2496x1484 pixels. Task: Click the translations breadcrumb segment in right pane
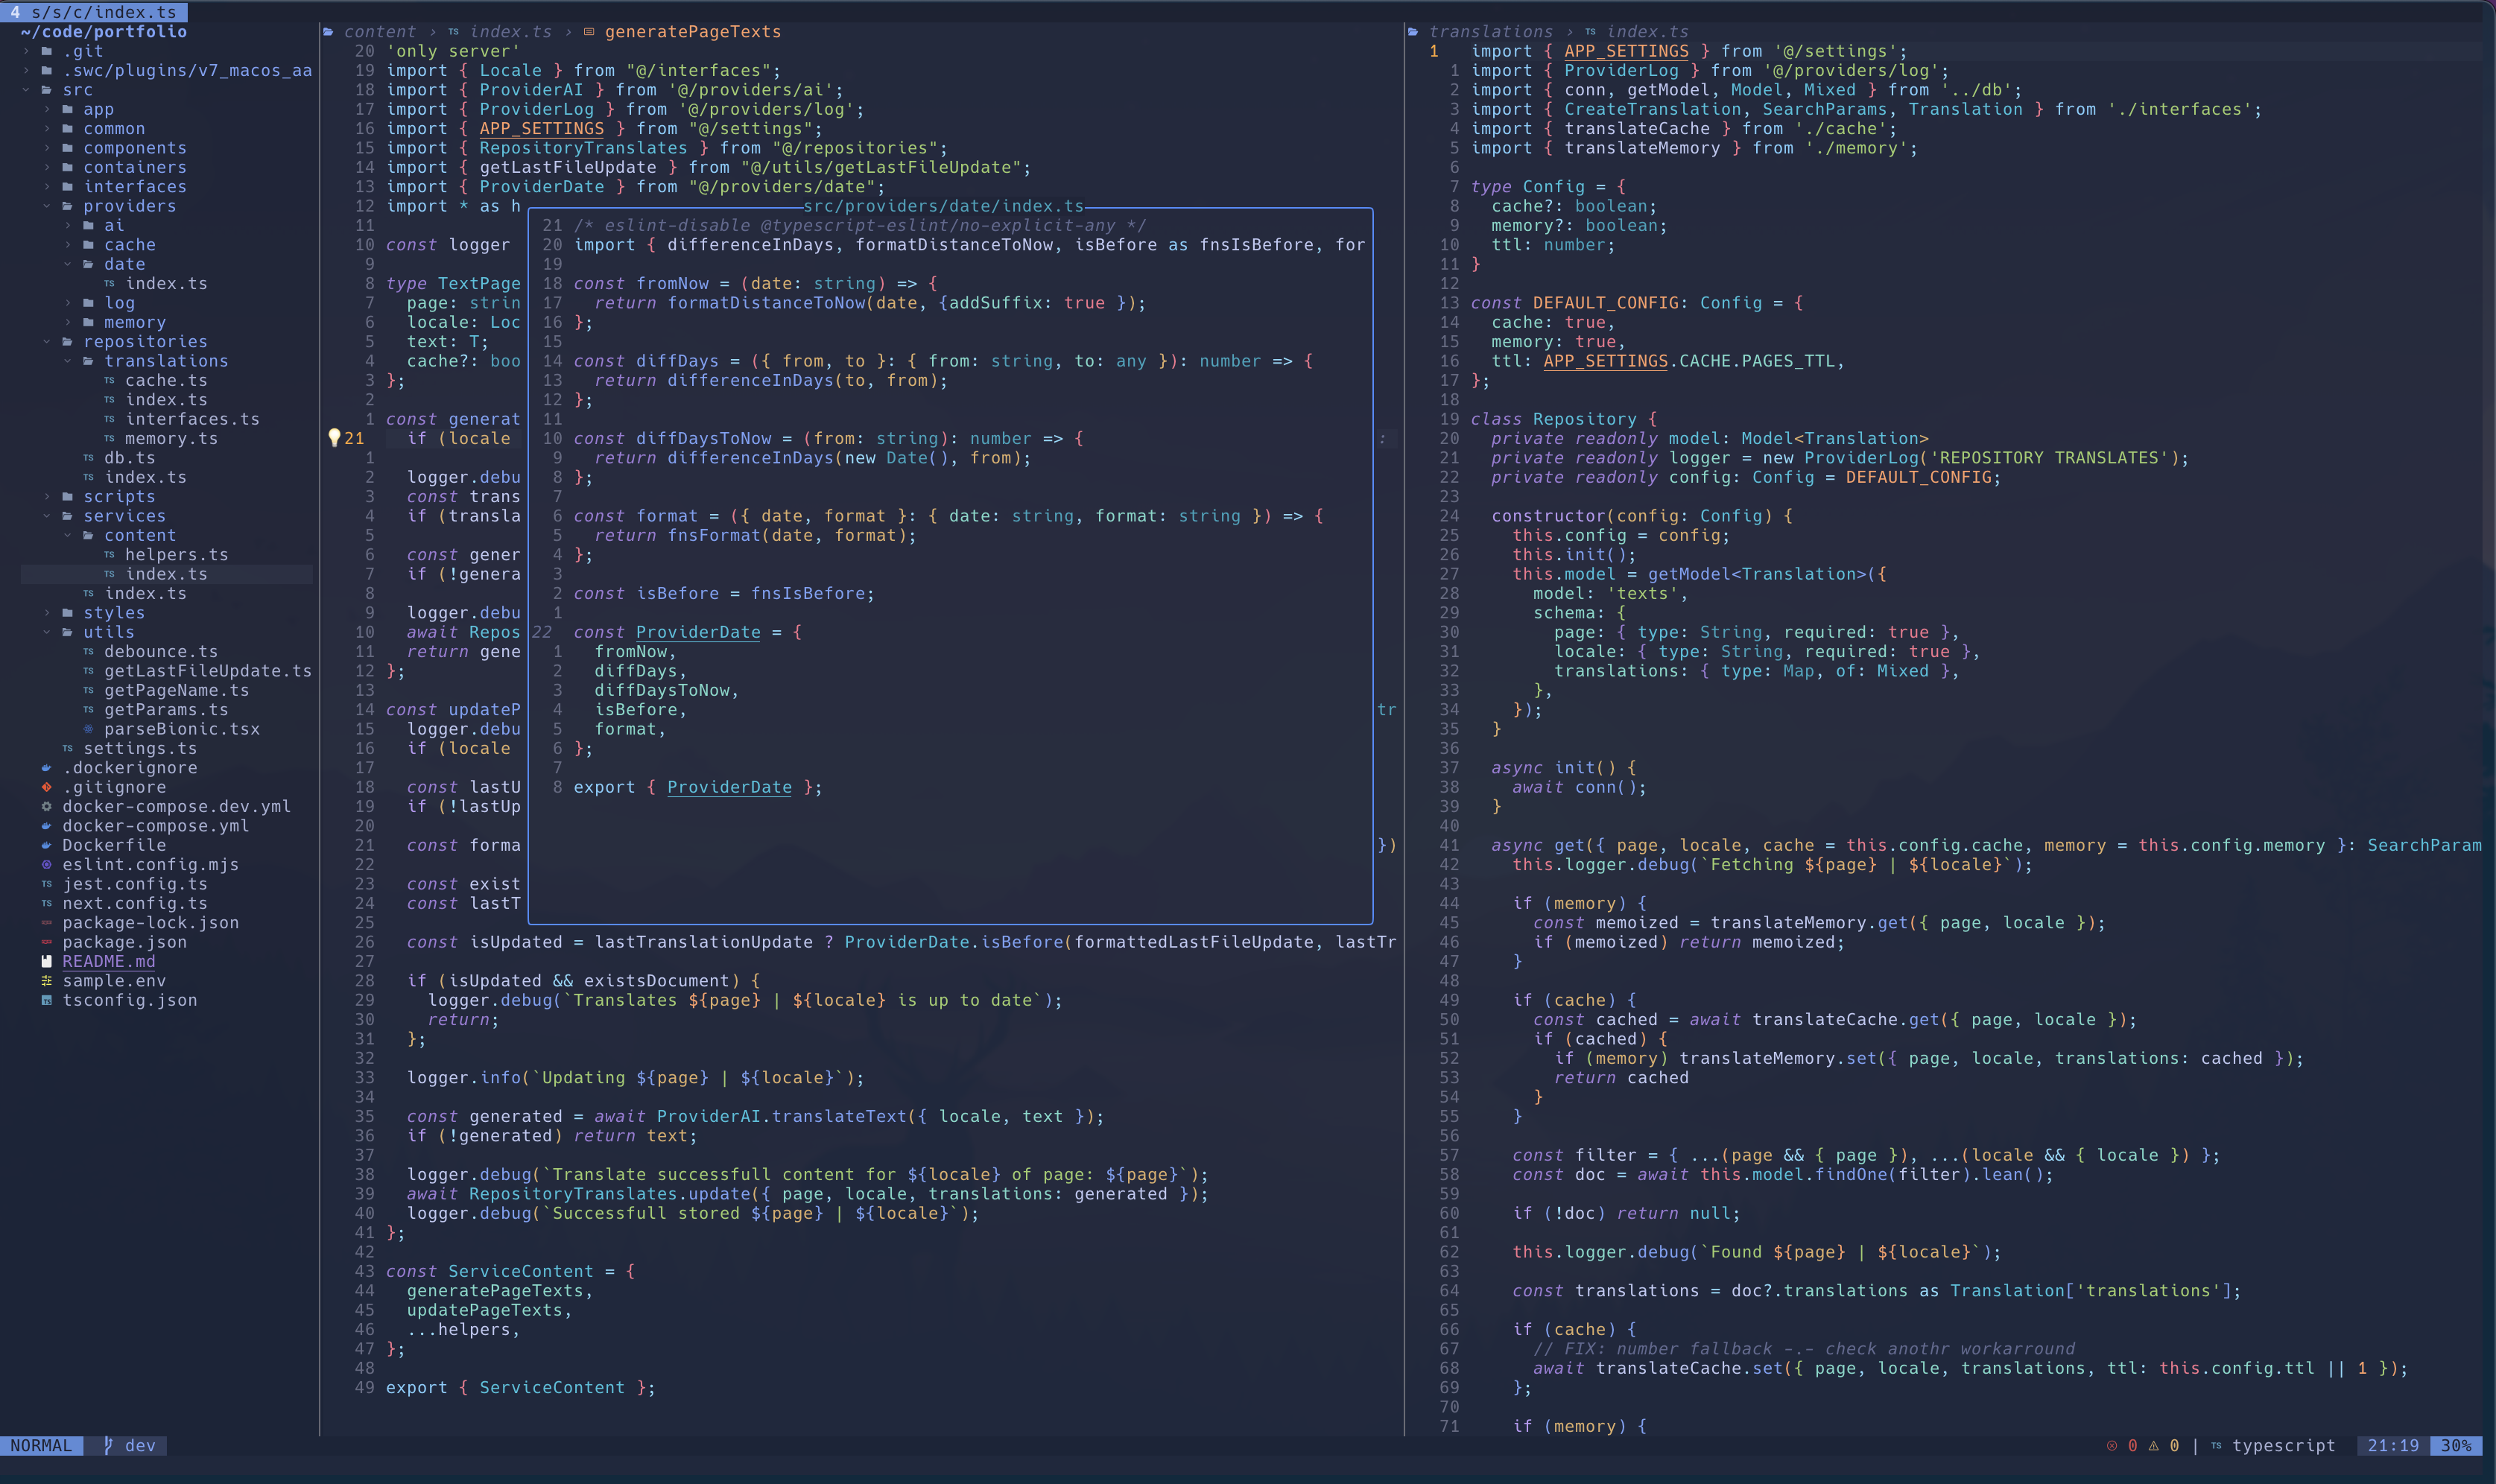[1491, 32]
